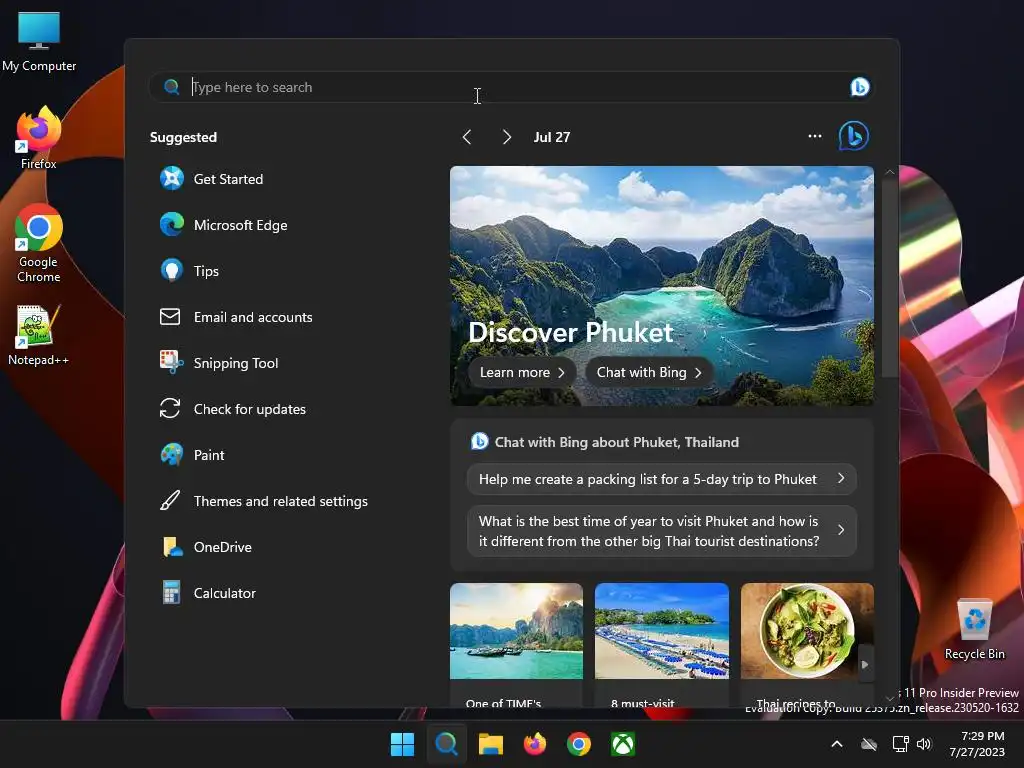Click the Suggested heading text

[x=184, y=137]
